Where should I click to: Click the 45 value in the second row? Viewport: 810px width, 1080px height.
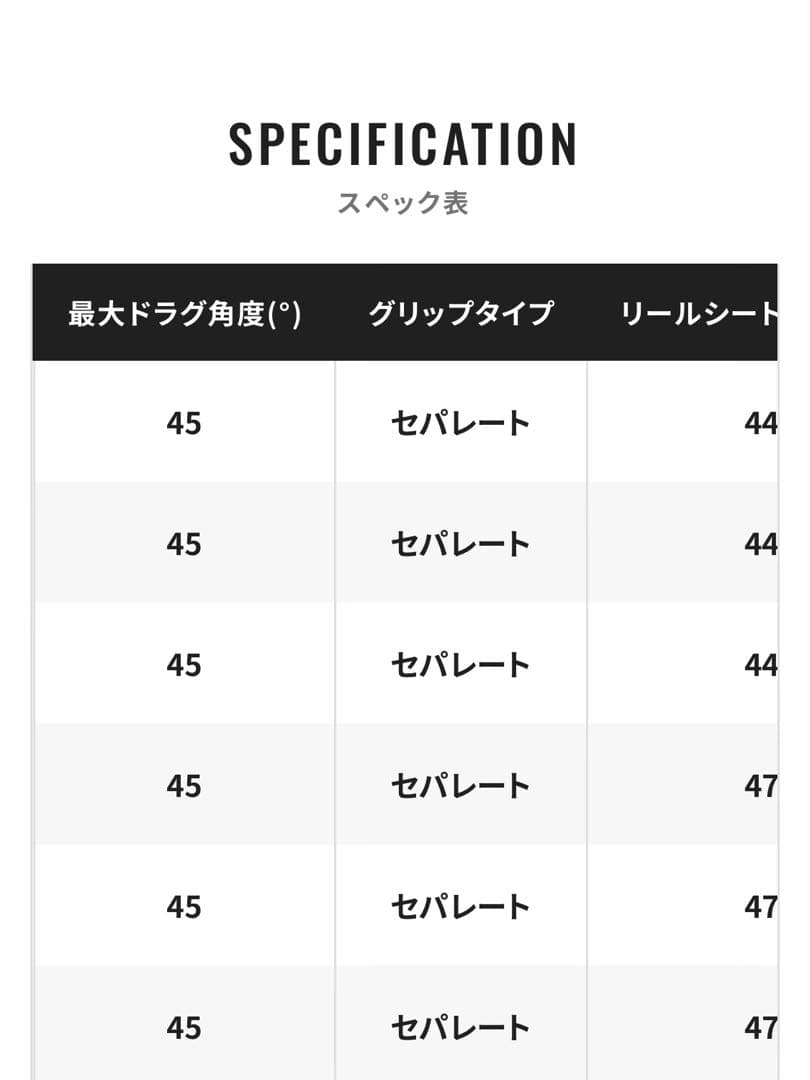click(184, 544)
